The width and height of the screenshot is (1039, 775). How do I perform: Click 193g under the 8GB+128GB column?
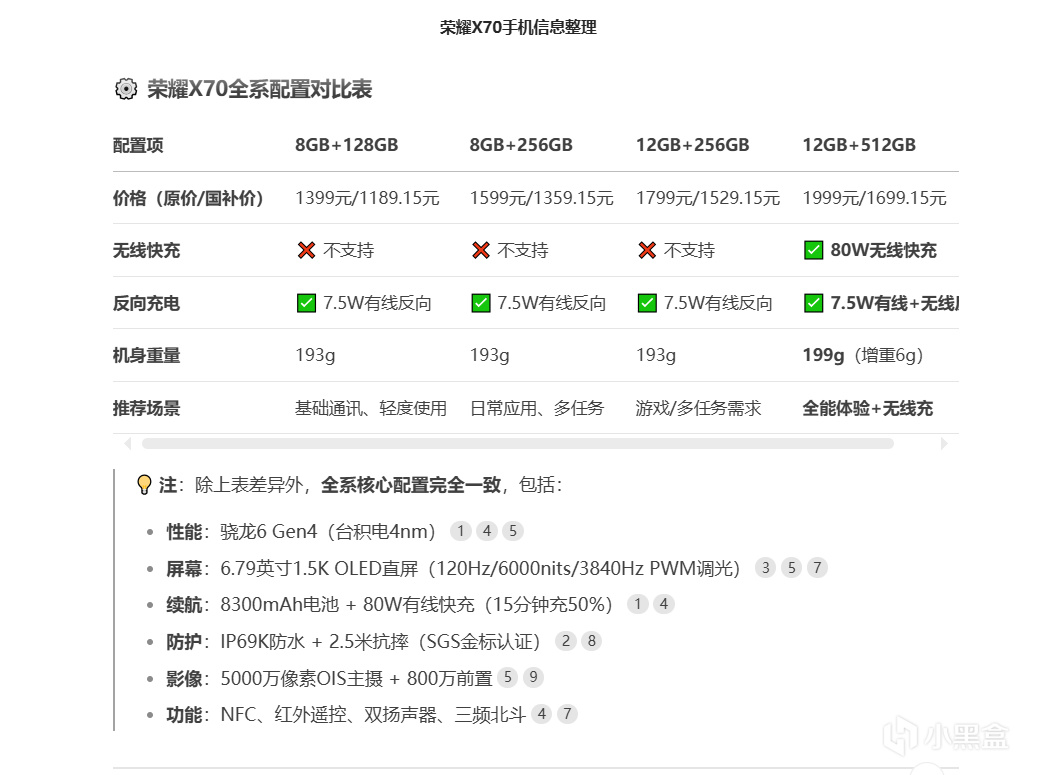tap(315, 356)
